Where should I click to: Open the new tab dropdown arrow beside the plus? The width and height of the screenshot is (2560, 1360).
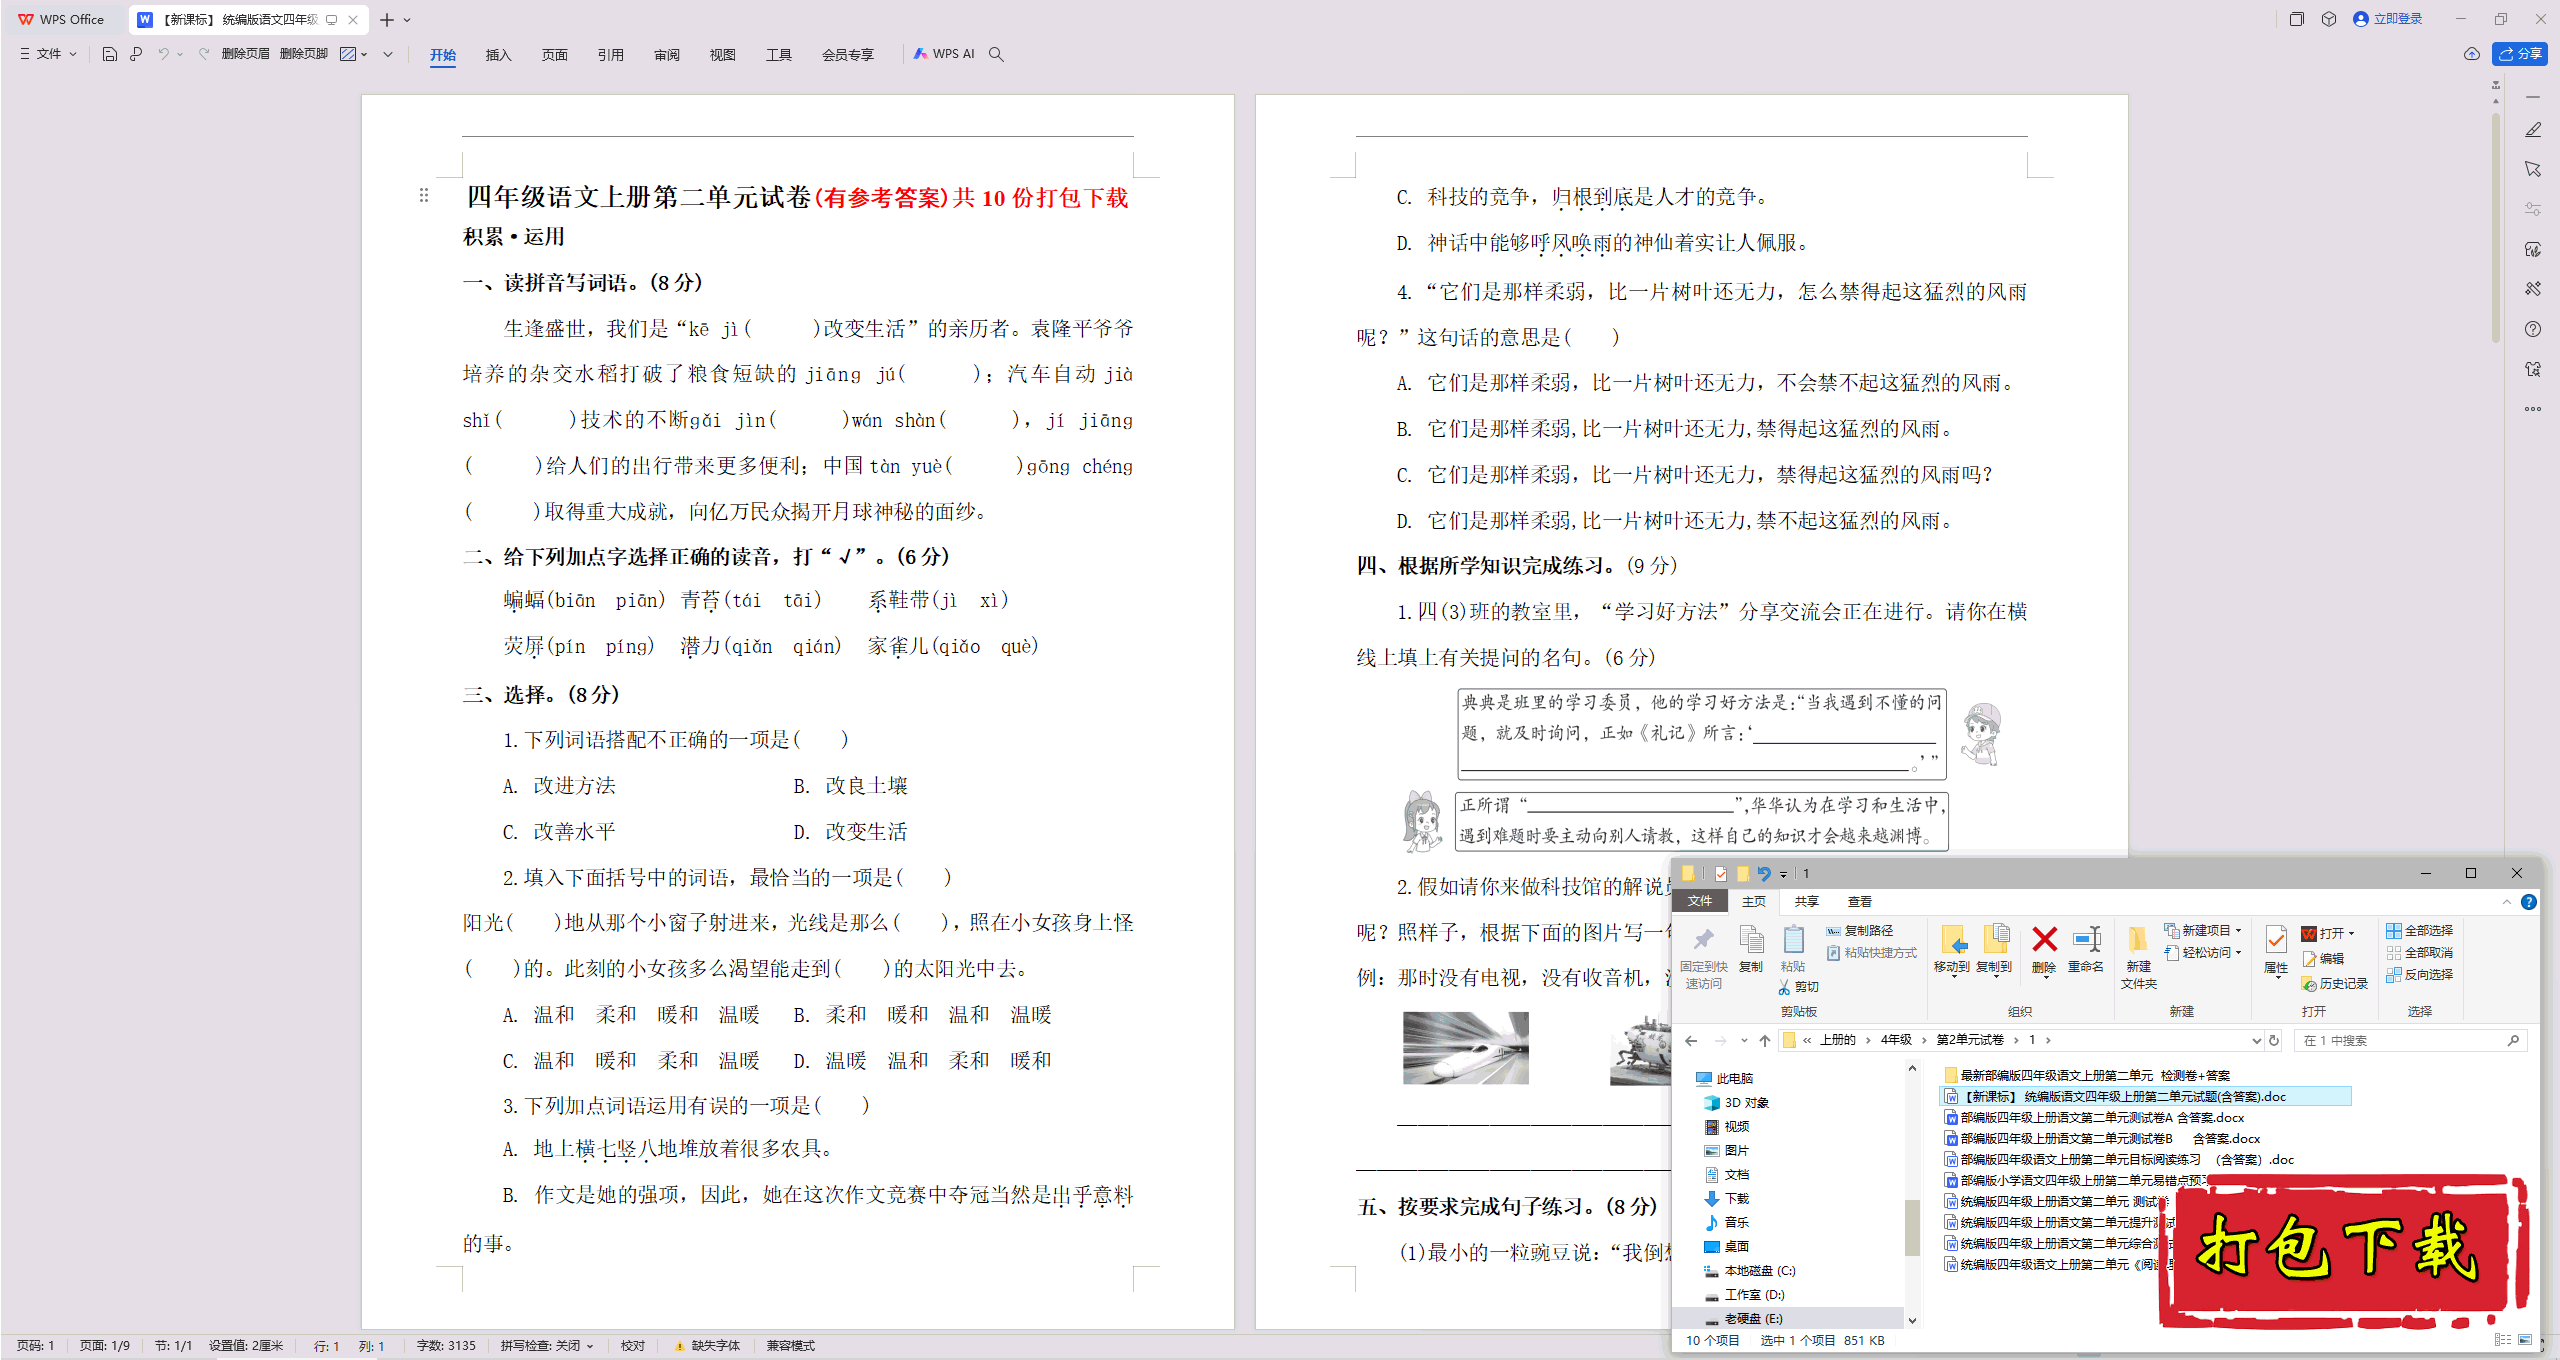pos(407,20)
